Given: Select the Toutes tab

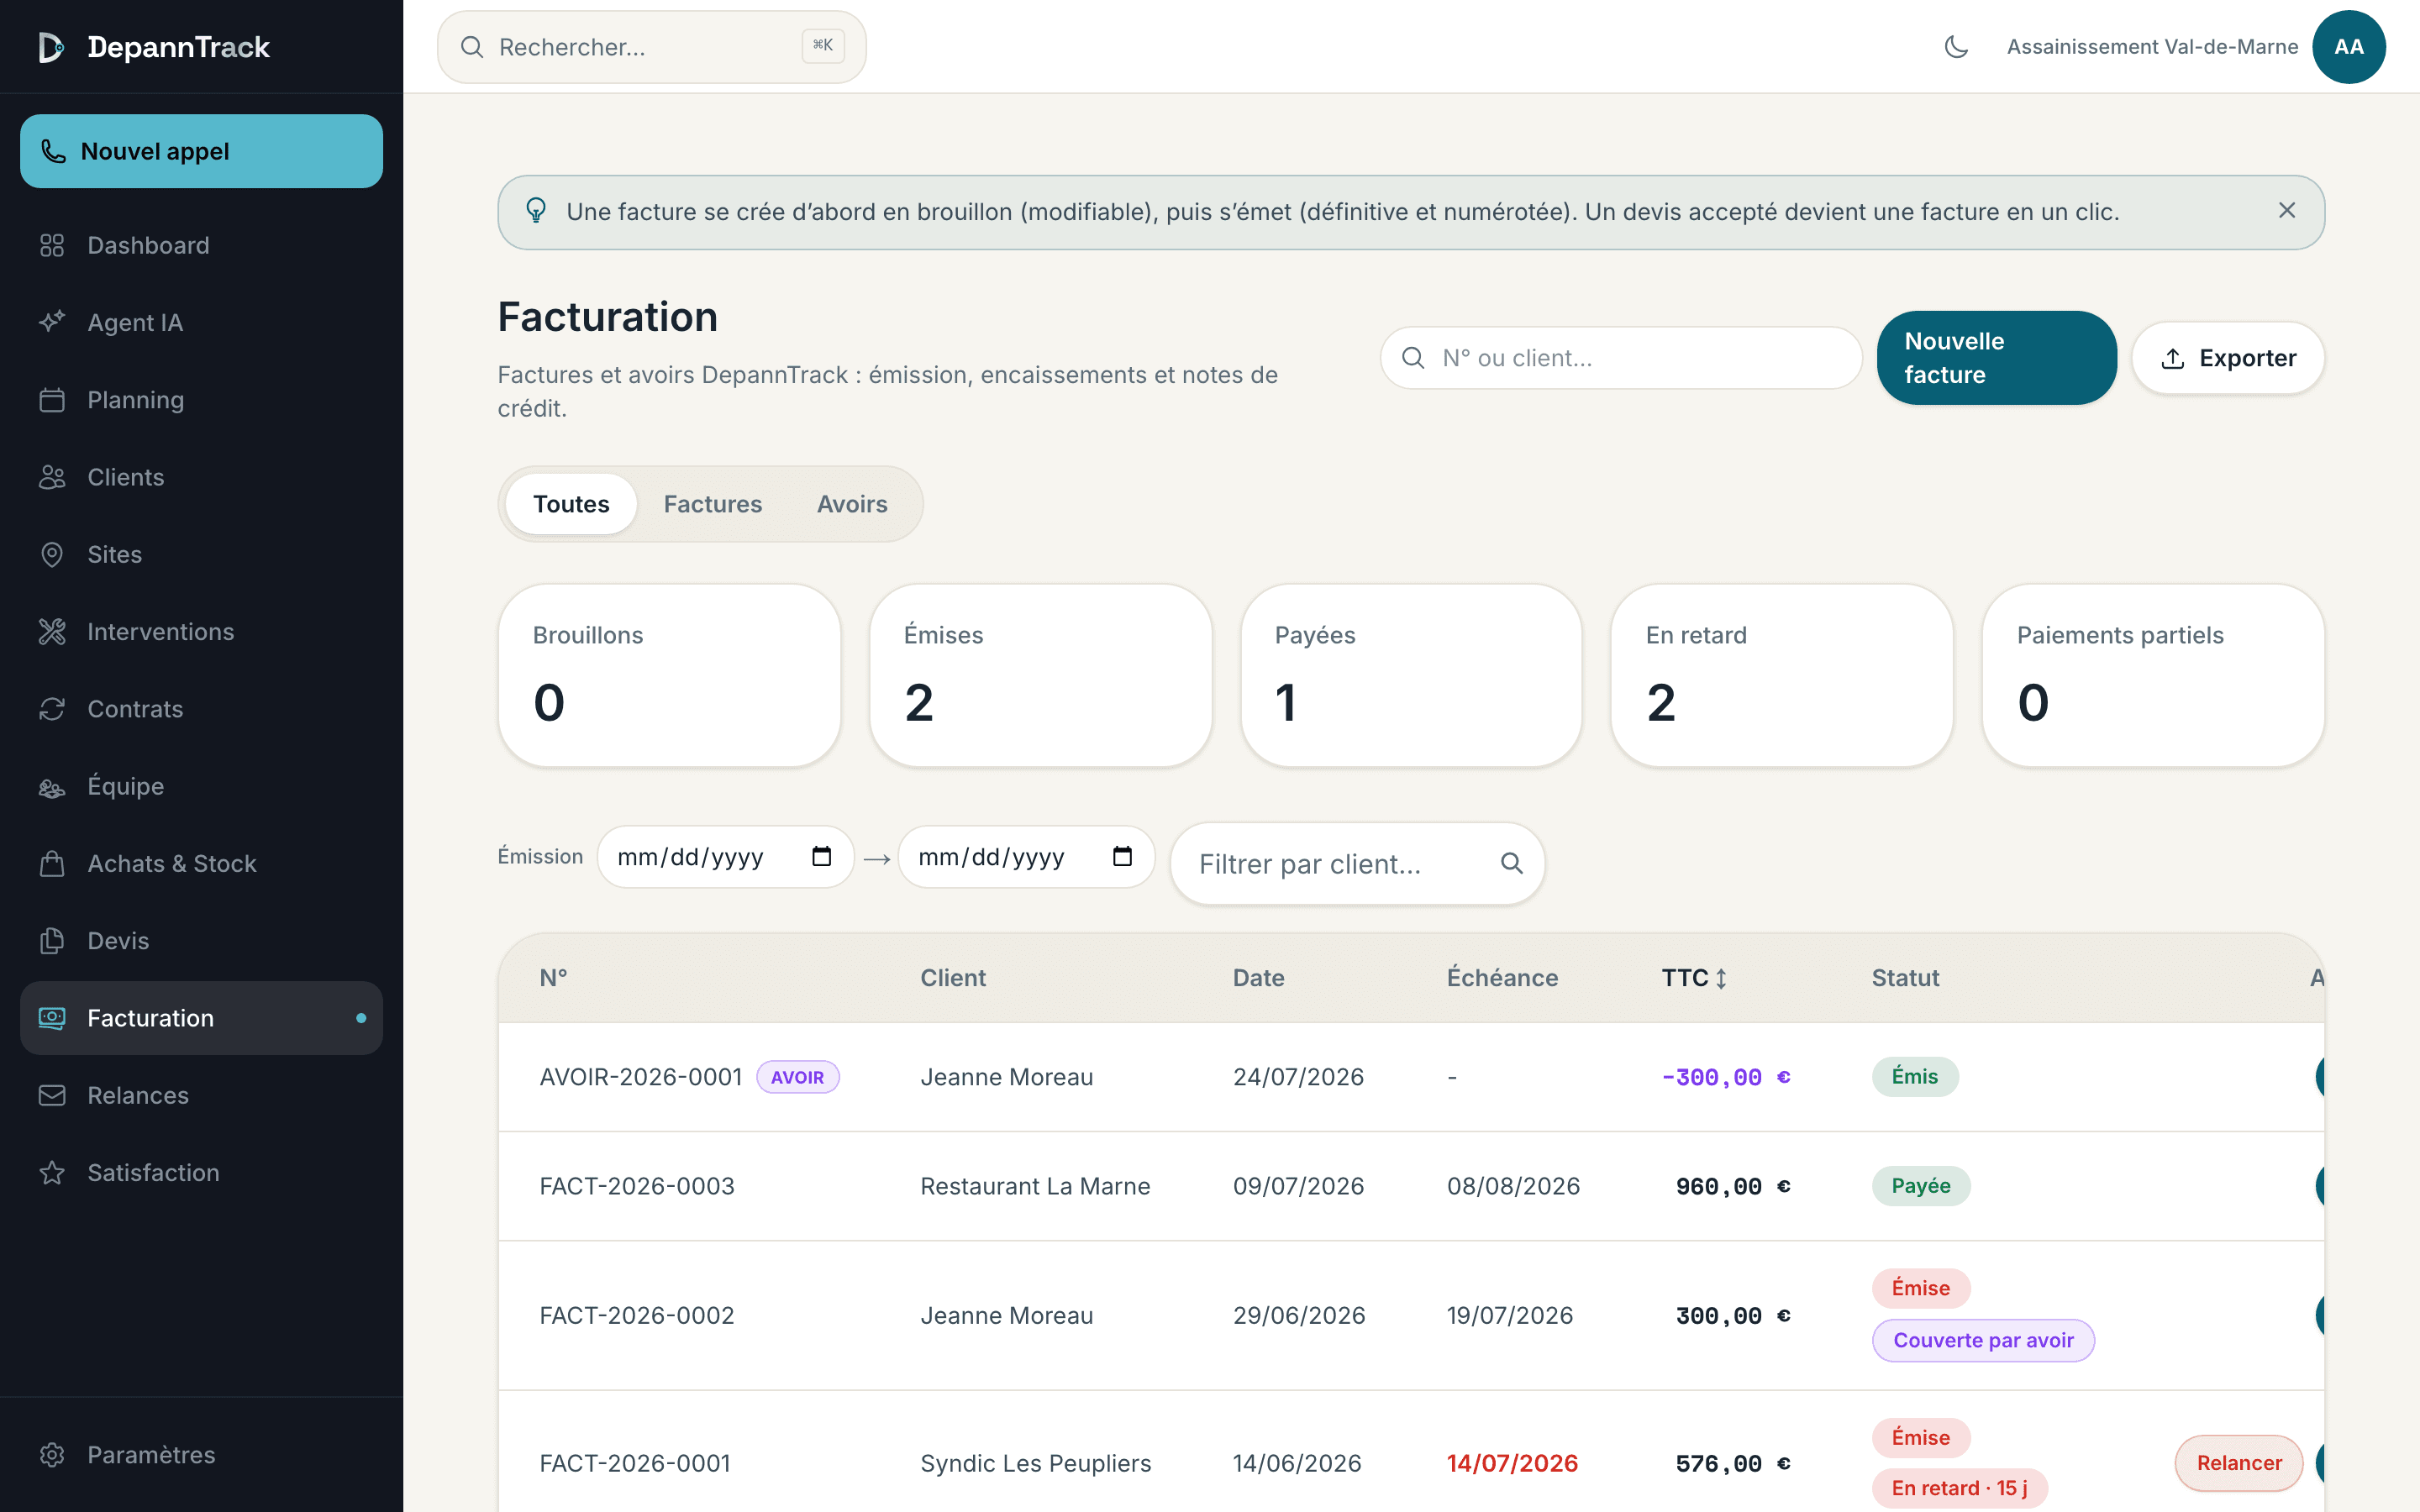Looking at the screenshot, I should pyautogui.click(x=571, y=504).
